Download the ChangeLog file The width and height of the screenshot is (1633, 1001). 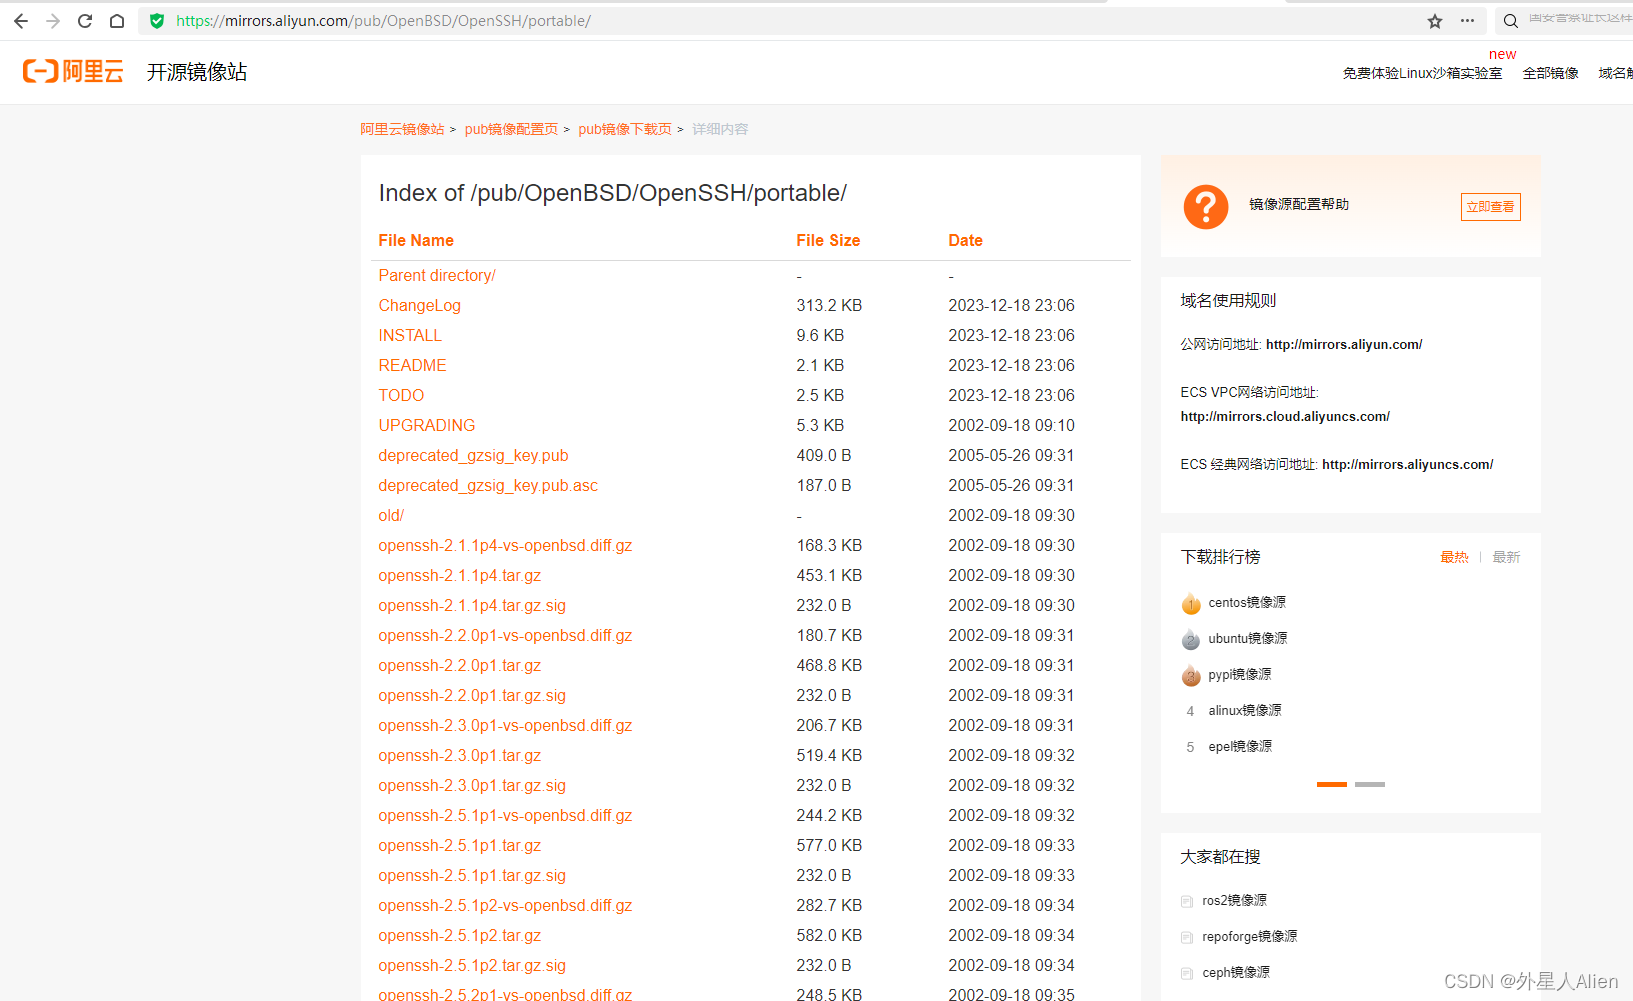[x=419, y=305]
